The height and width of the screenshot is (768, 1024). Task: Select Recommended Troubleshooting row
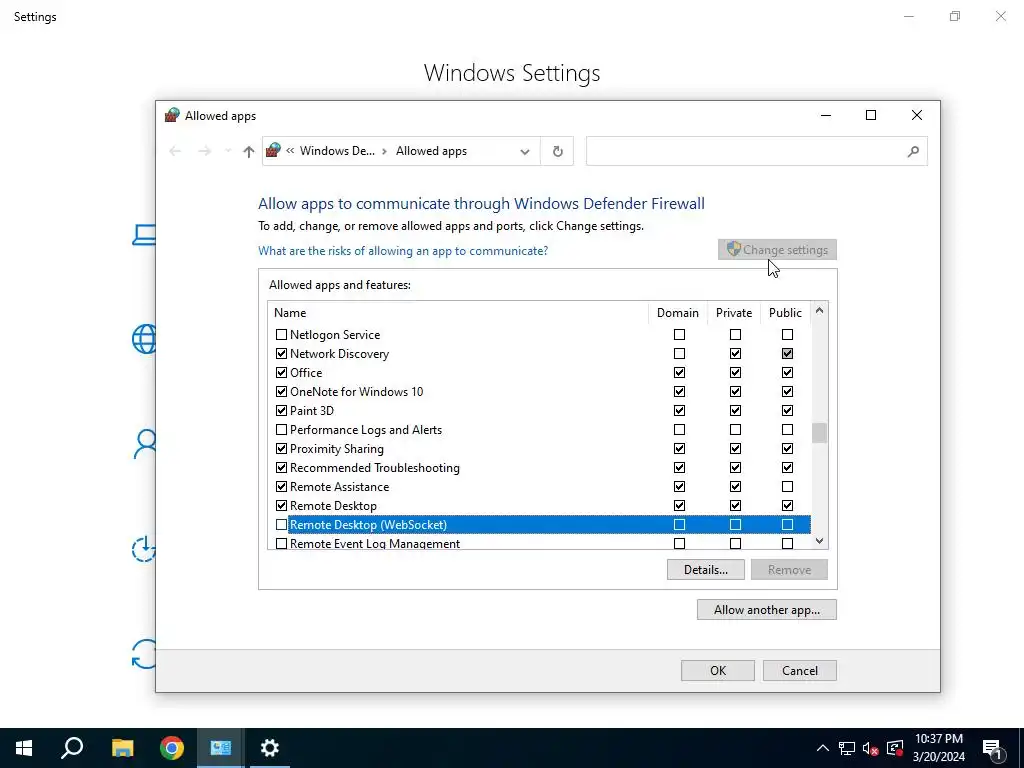(539, 468)
